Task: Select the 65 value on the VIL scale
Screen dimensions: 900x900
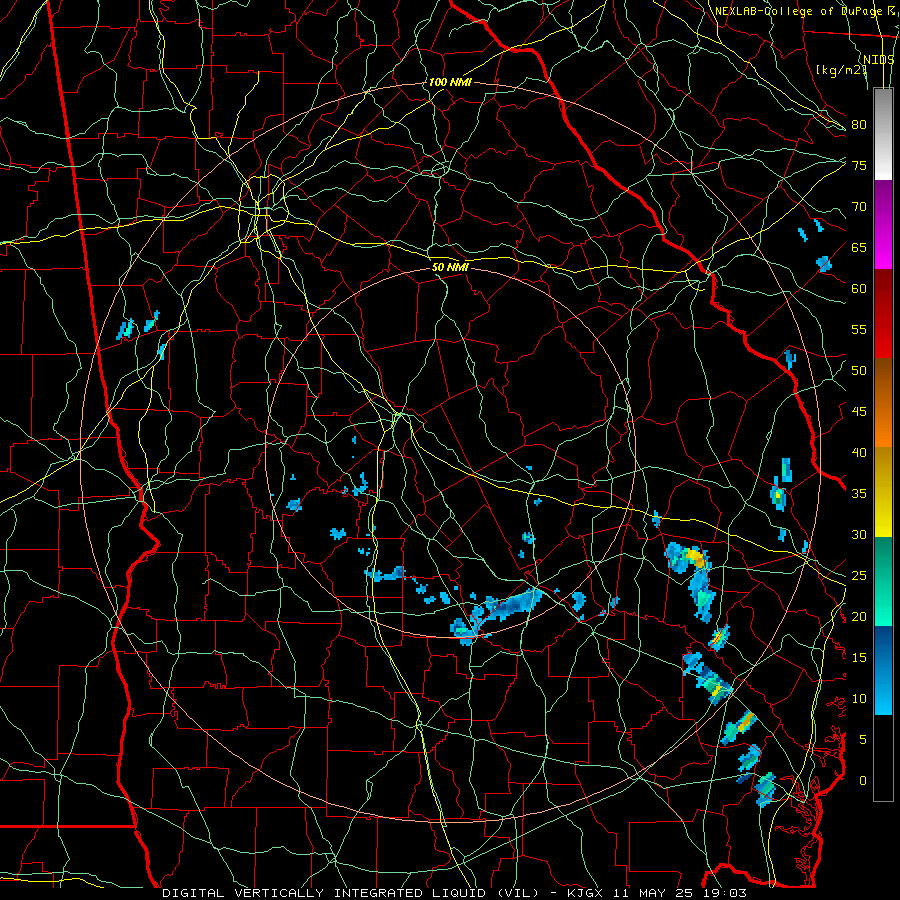Action: 859,247
